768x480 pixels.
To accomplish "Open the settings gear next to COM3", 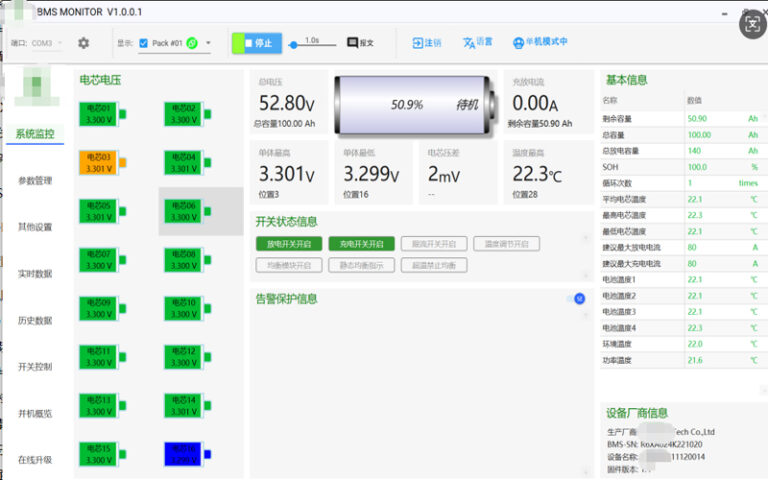I will (x=84, y=43).
